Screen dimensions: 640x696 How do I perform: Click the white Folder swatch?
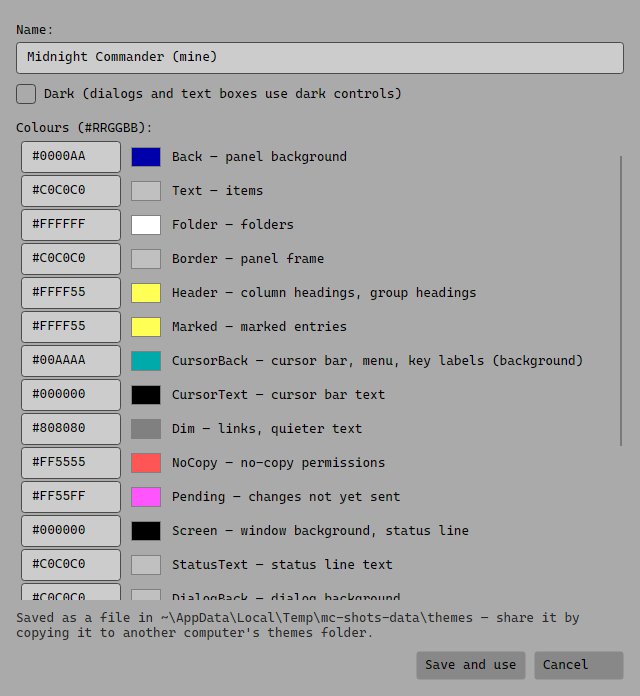[x=146, y=225]
